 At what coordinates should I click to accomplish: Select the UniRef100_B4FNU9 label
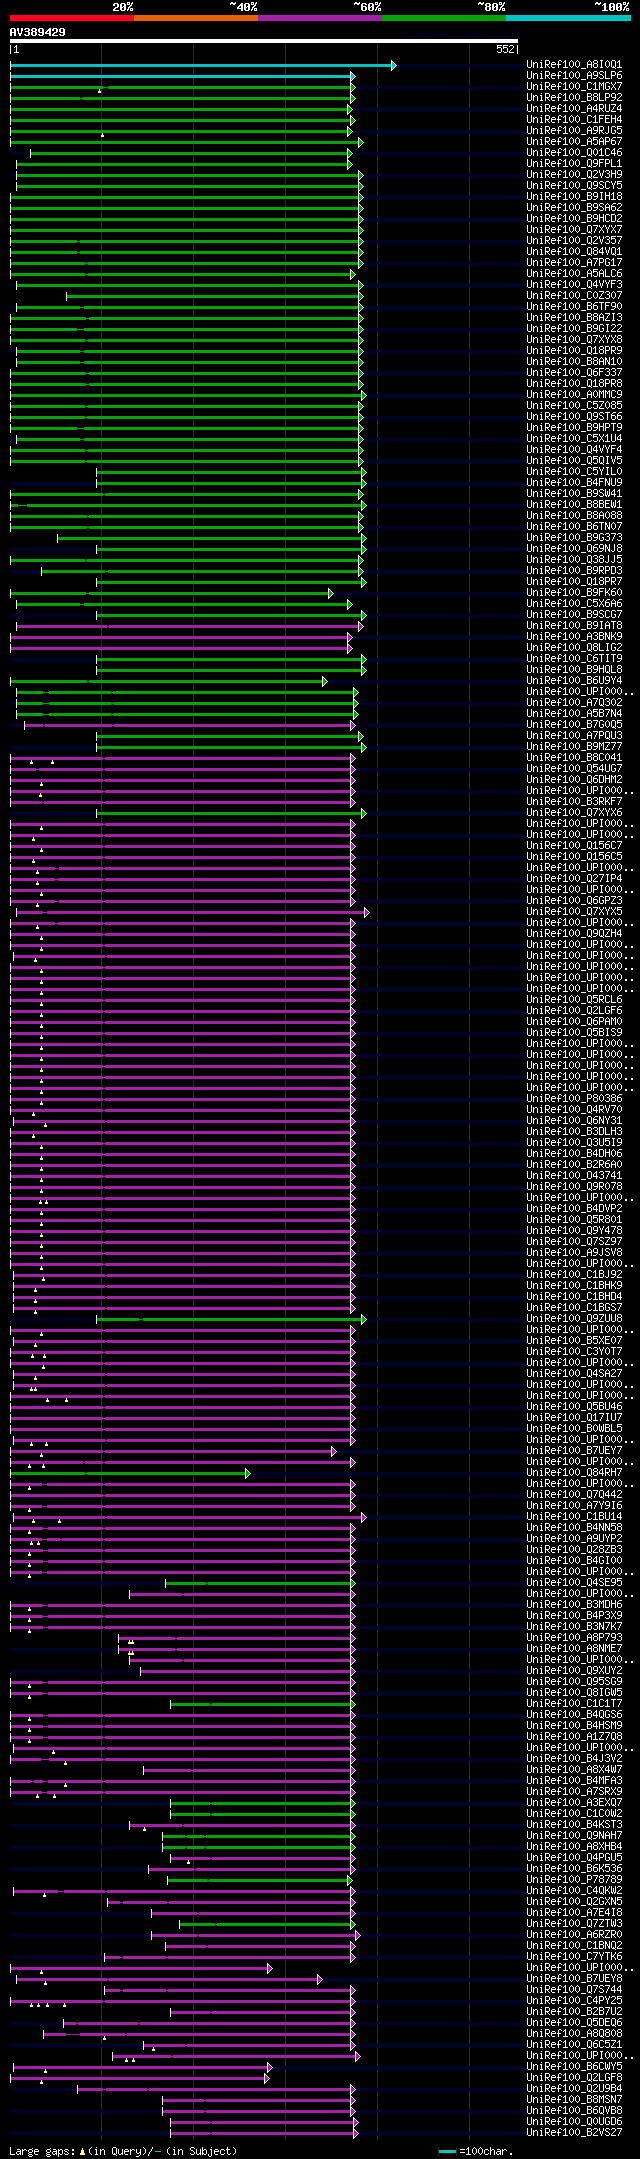574,483
